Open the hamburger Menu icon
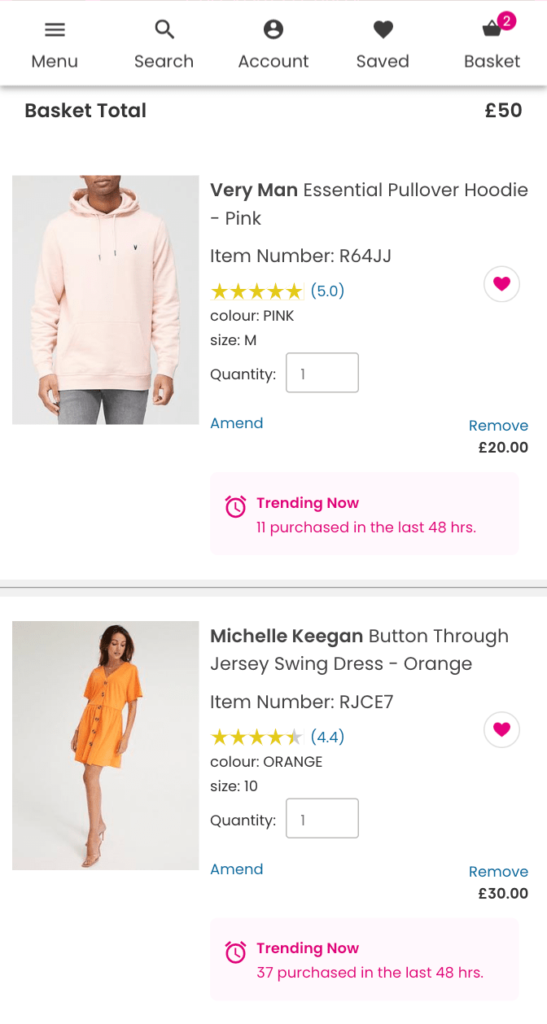547x1024 pixels. (x=55, y=29)
